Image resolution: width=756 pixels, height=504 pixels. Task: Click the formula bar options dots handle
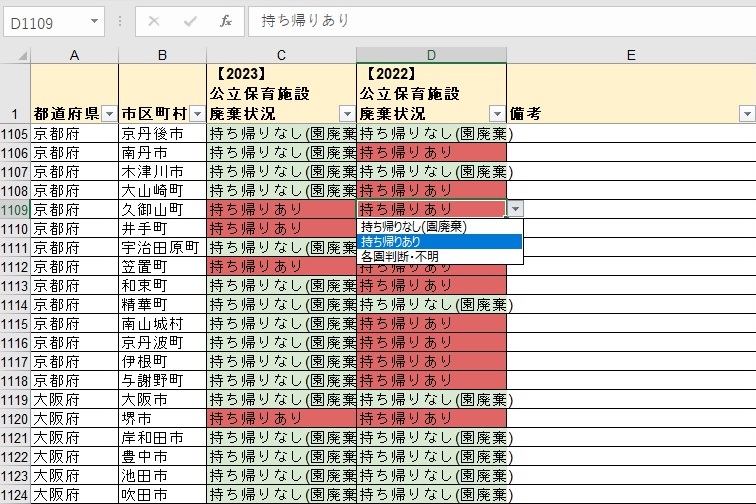[120, 21]
